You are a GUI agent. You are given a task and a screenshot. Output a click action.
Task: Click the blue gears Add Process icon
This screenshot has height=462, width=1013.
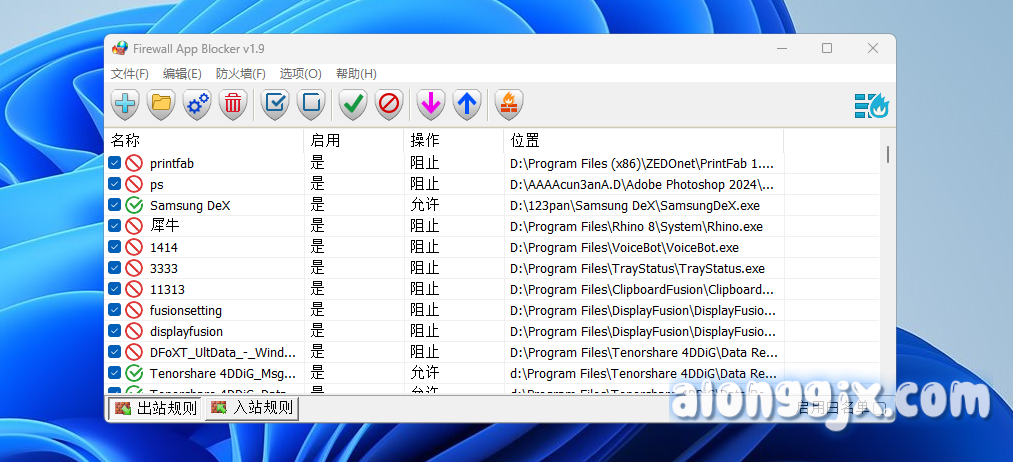coord(197,103)
